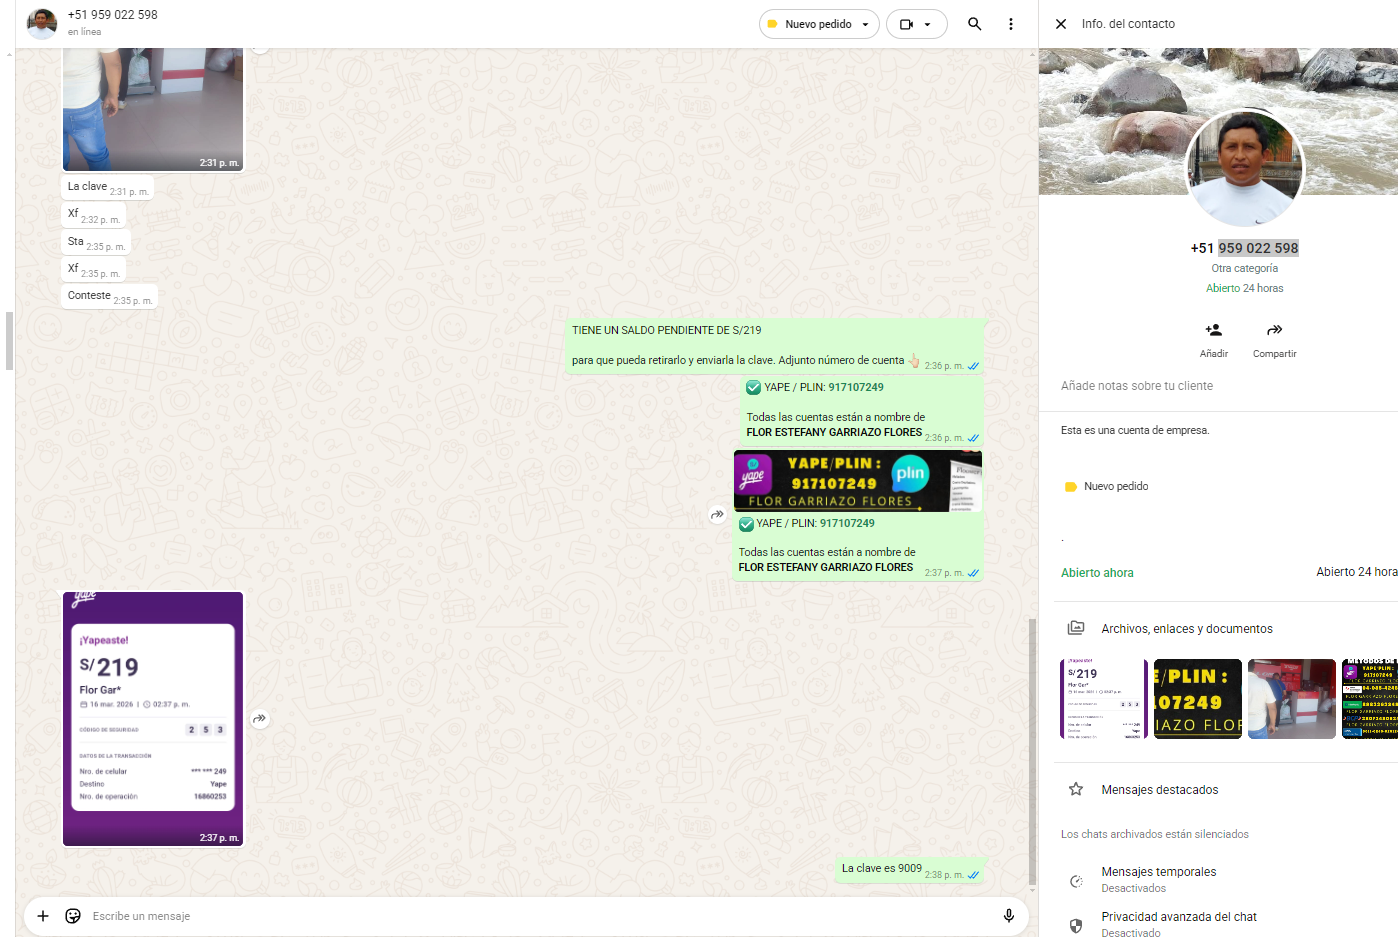Open the chat search magnifier icon
The height and width of the screenshot is (937, 1398).
pos(974,24)
